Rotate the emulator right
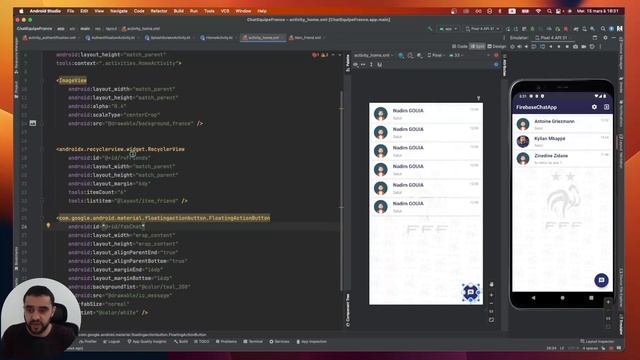The width and height of the screenshot is (640, 360). click(x=542, y=47)
